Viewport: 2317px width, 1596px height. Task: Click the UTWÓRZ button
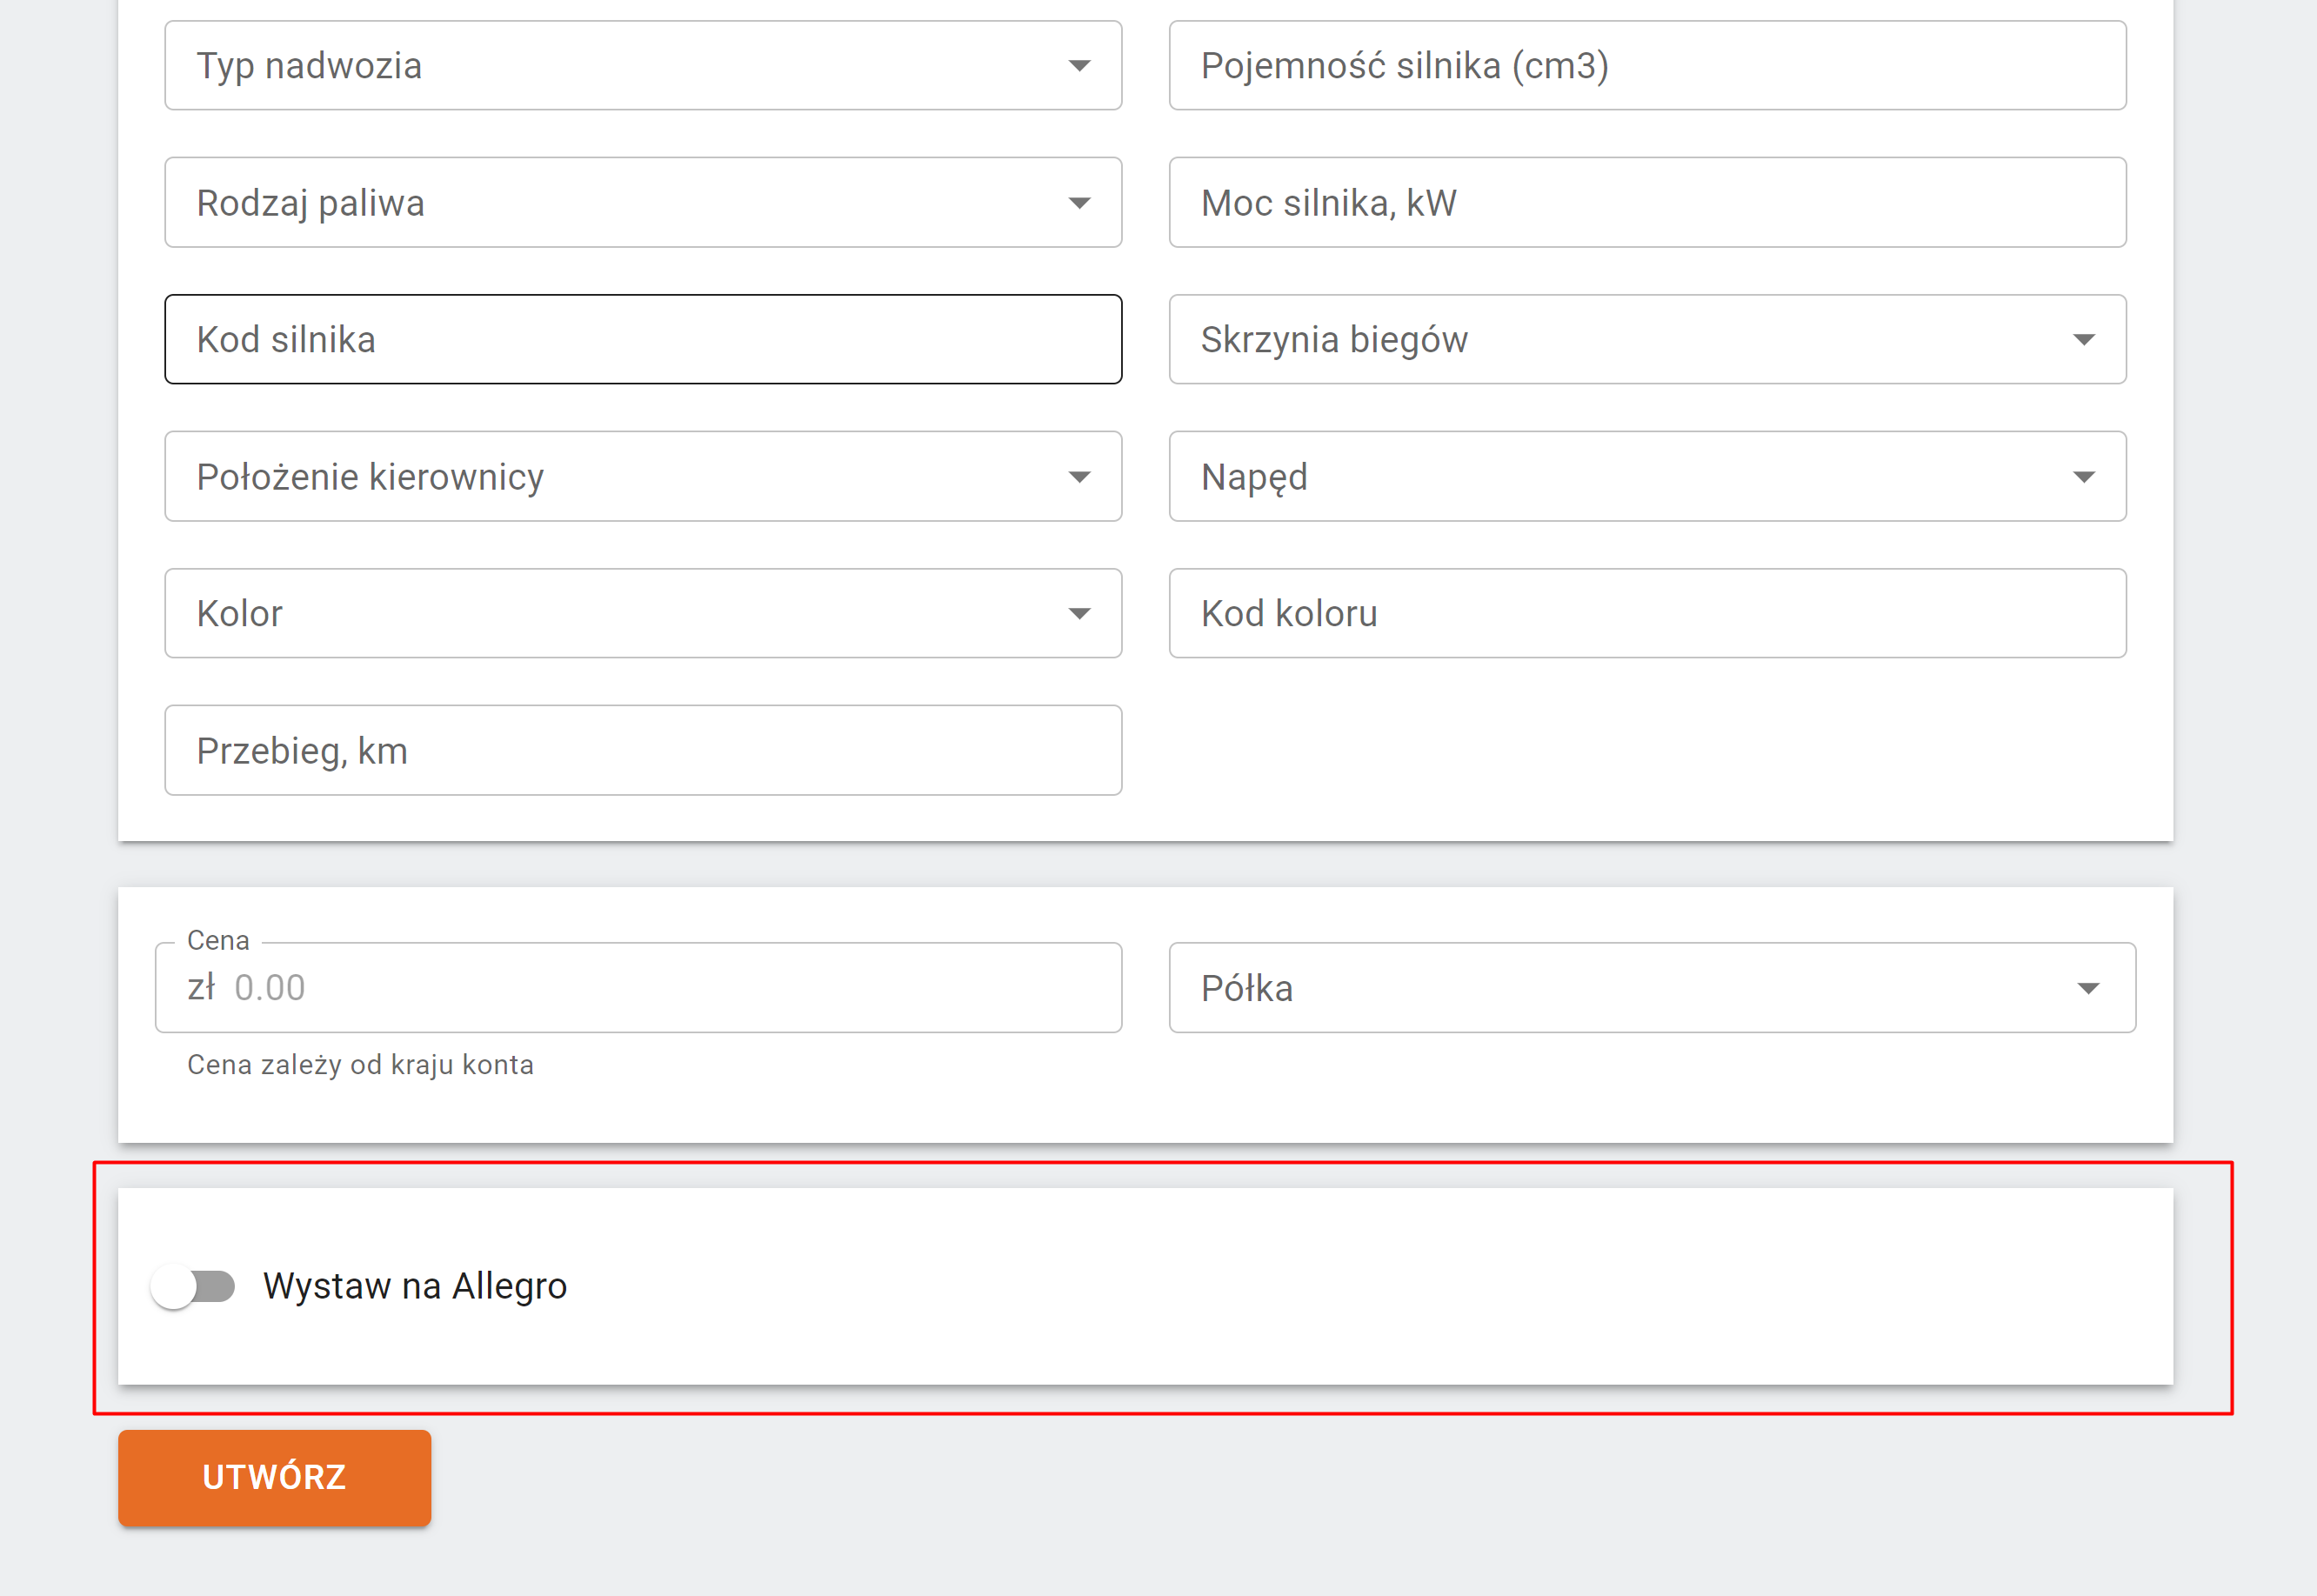click(x=274, y=1477)
